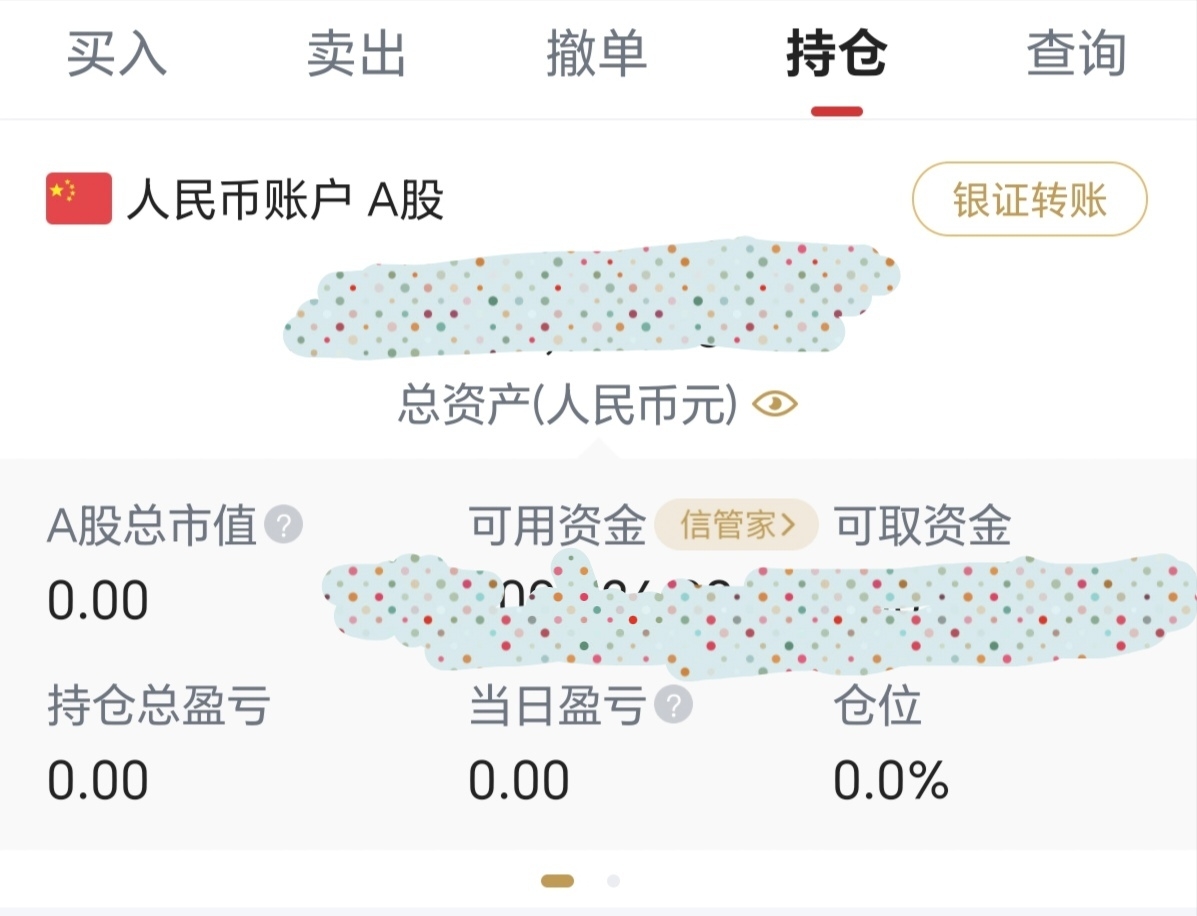Click the China flag account icon
Screen dimensions: 1197x916
point(79,198)
